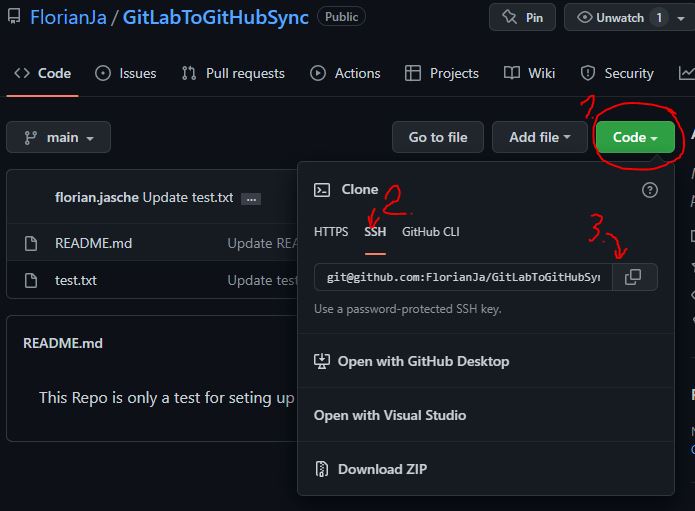Switch to the Code tab

pyautogui.click(x=43, y=73)
